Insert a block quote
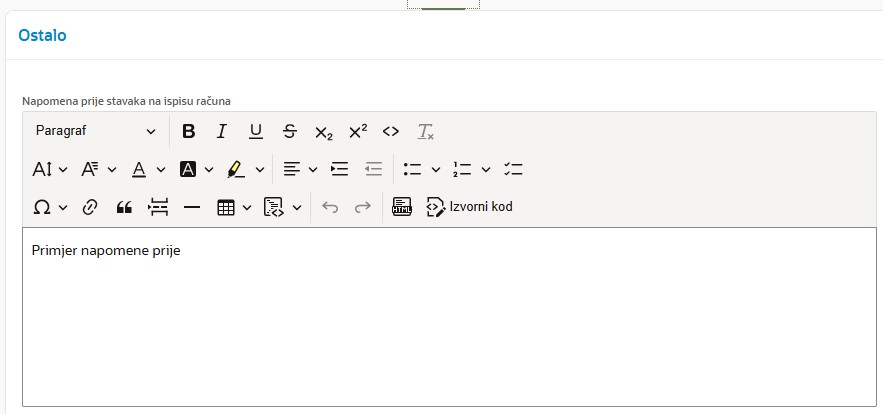The image size is (883, 414). [x=124, y=207]
